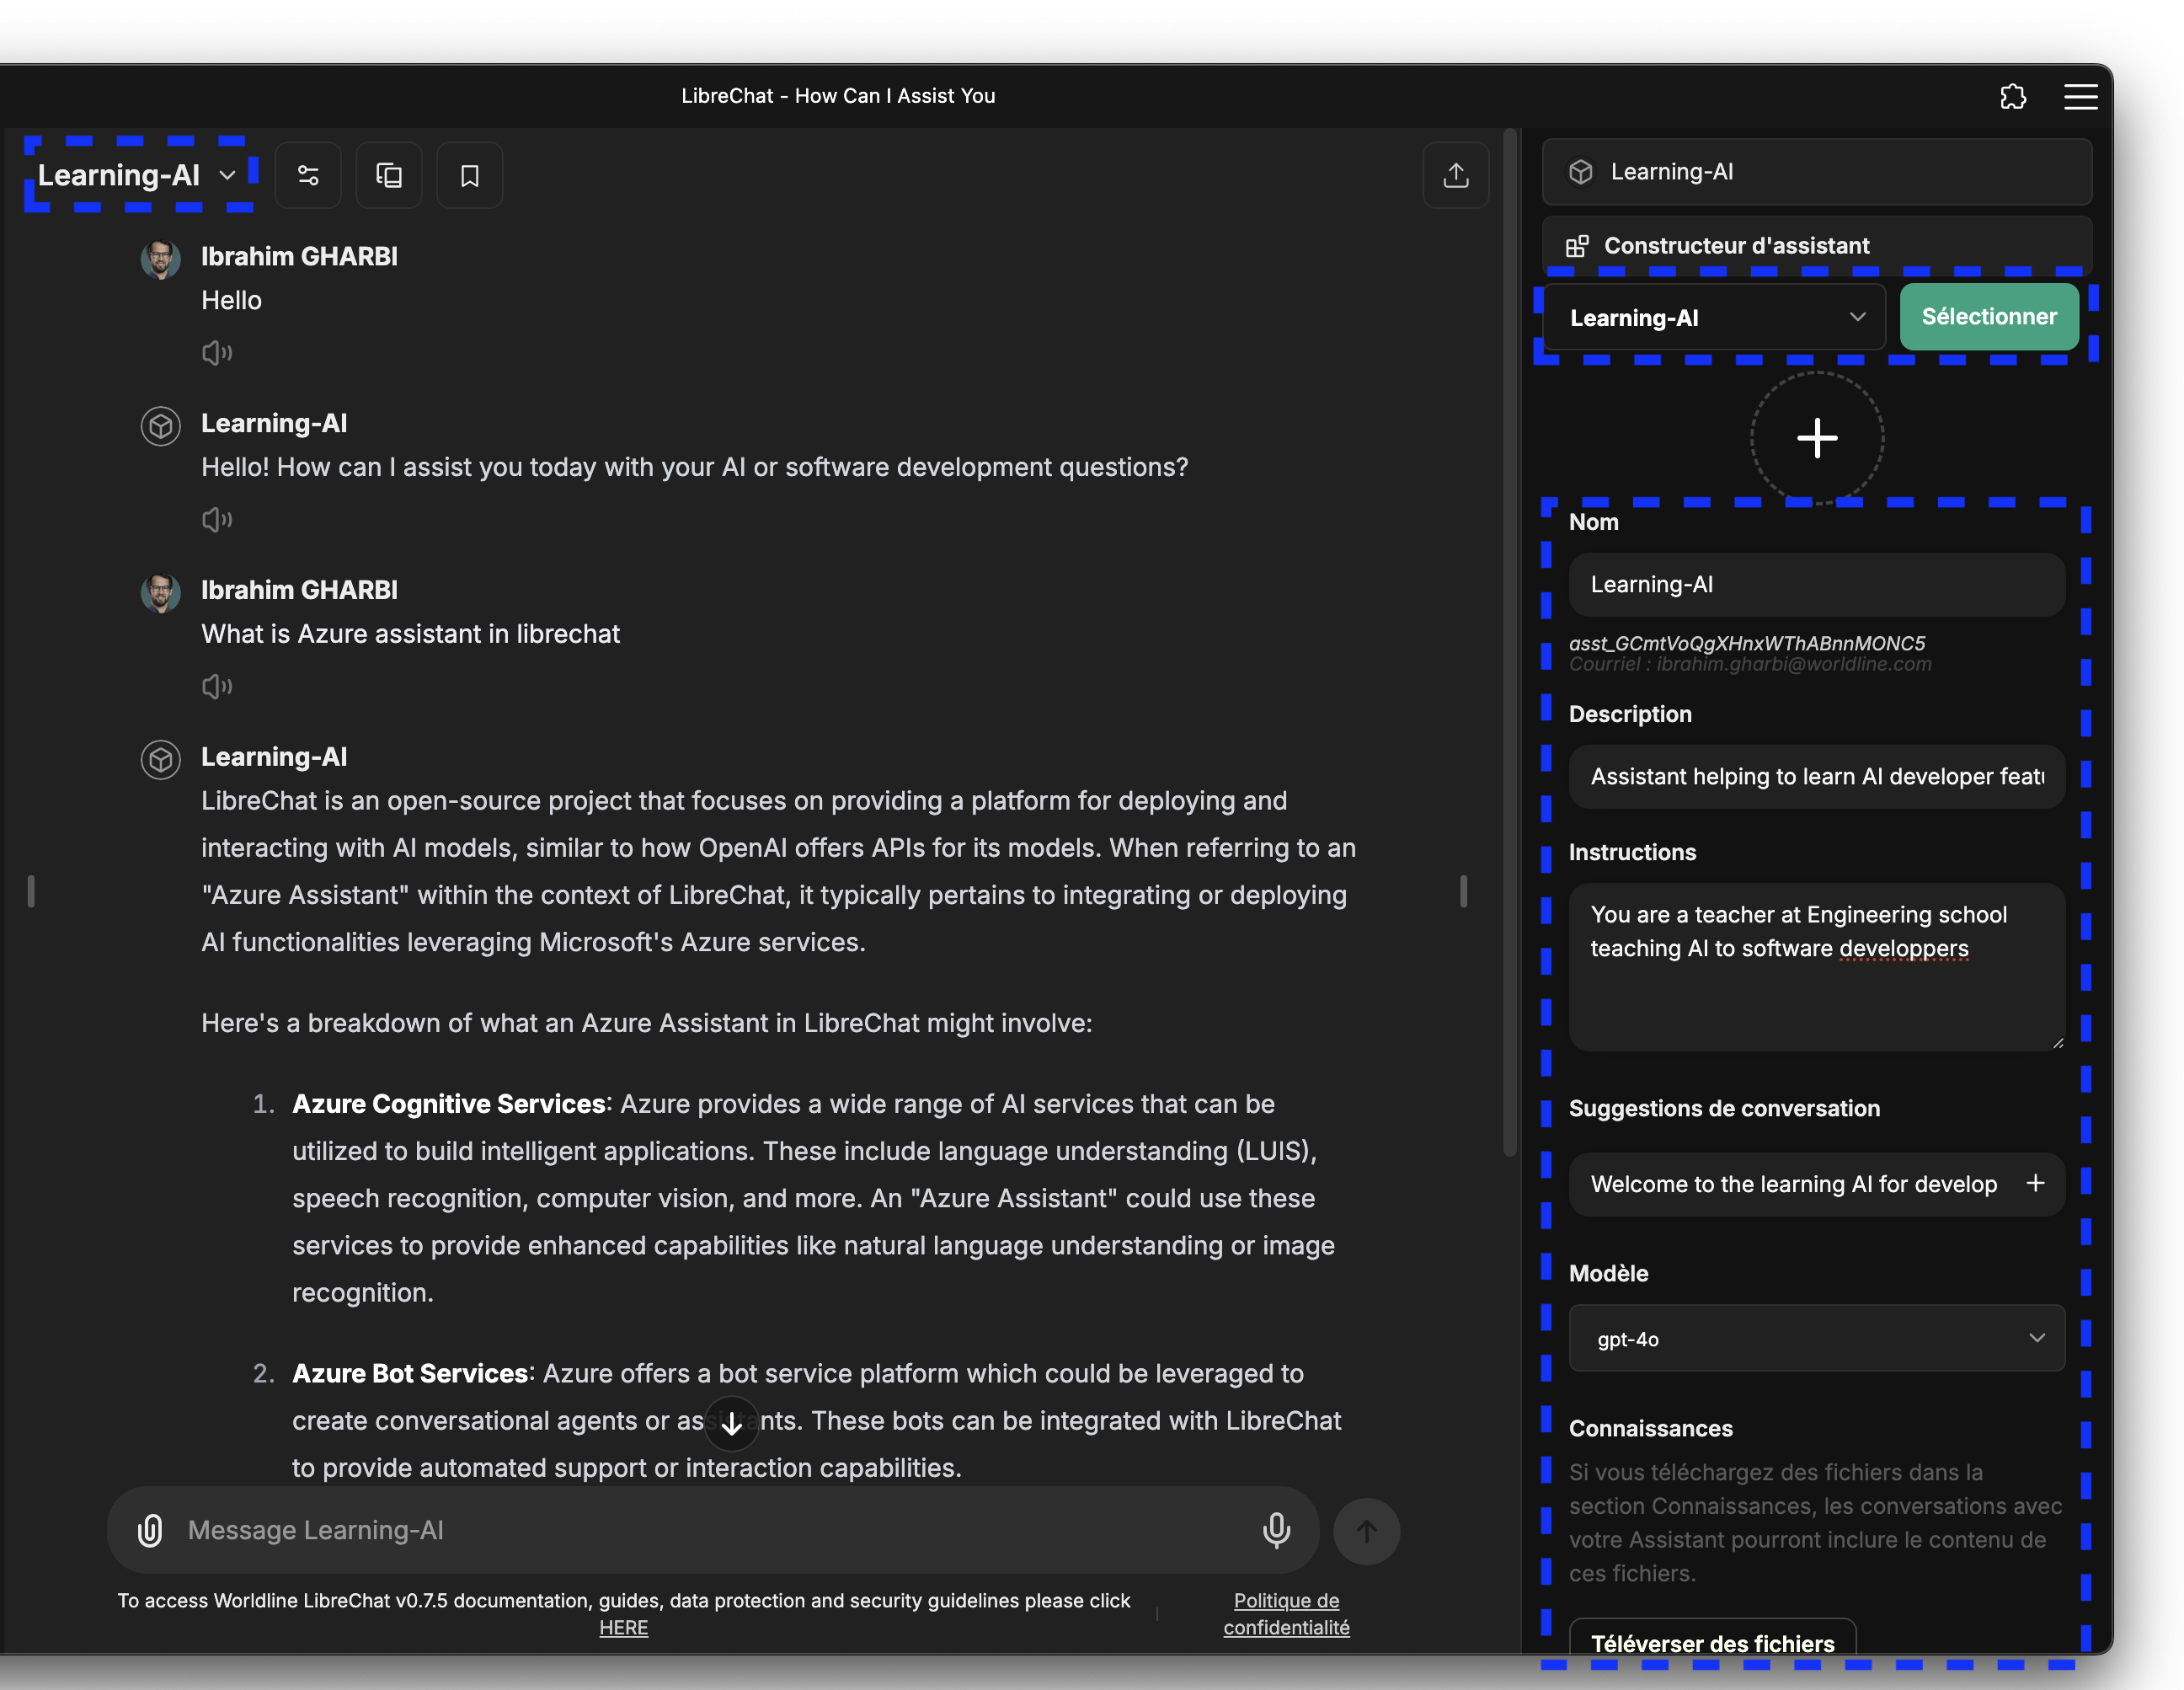Click the duplicate conversation windows icon

click(x=389, y=176)
